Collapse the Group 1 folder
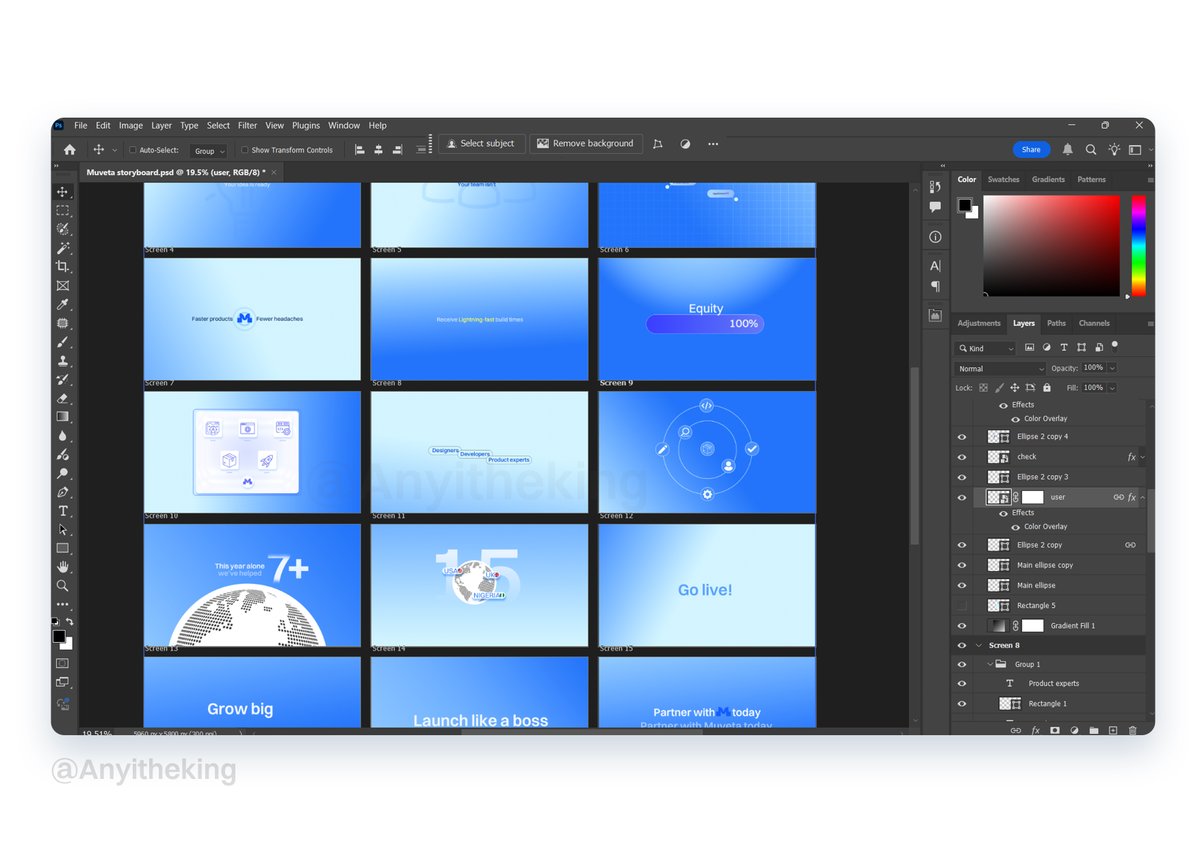 (x=989, y=664)
